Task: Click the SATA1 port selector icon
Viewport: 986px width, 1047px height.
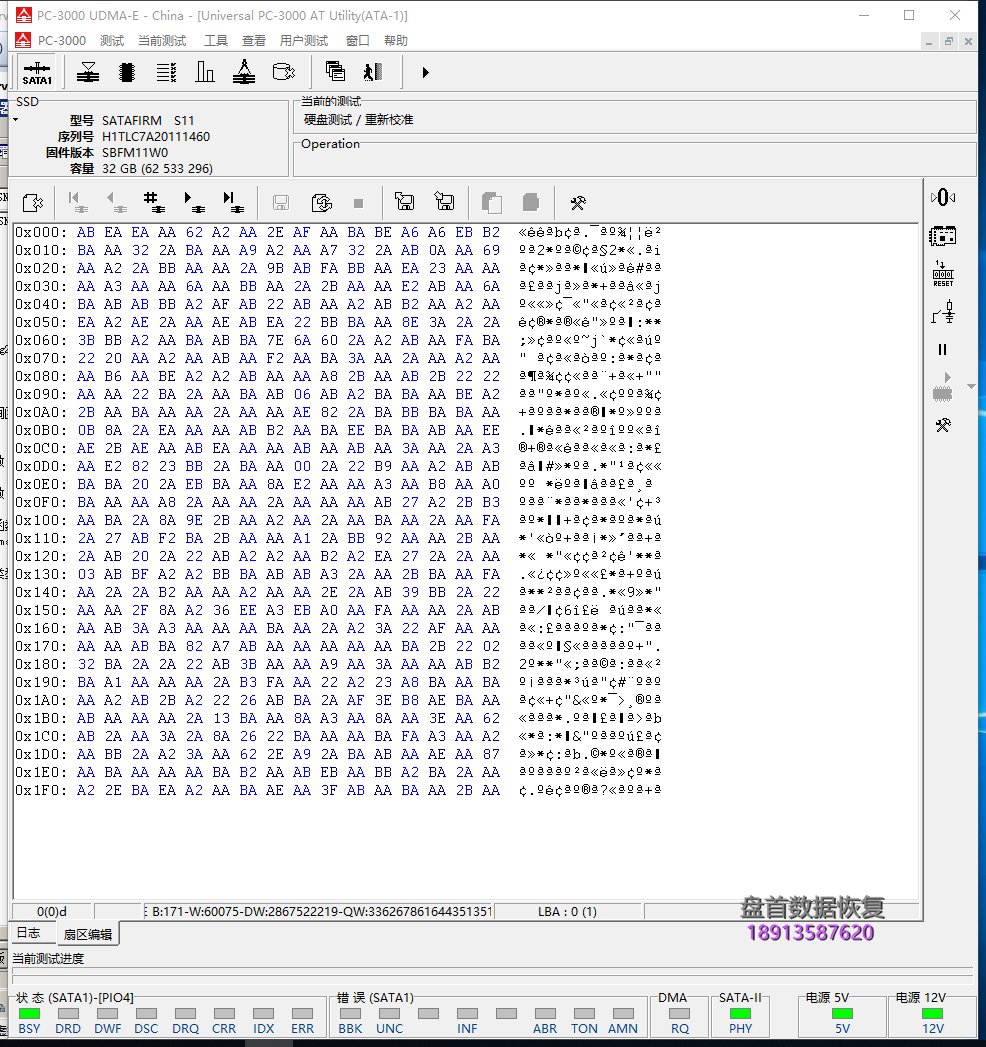Action: [37, 72]
